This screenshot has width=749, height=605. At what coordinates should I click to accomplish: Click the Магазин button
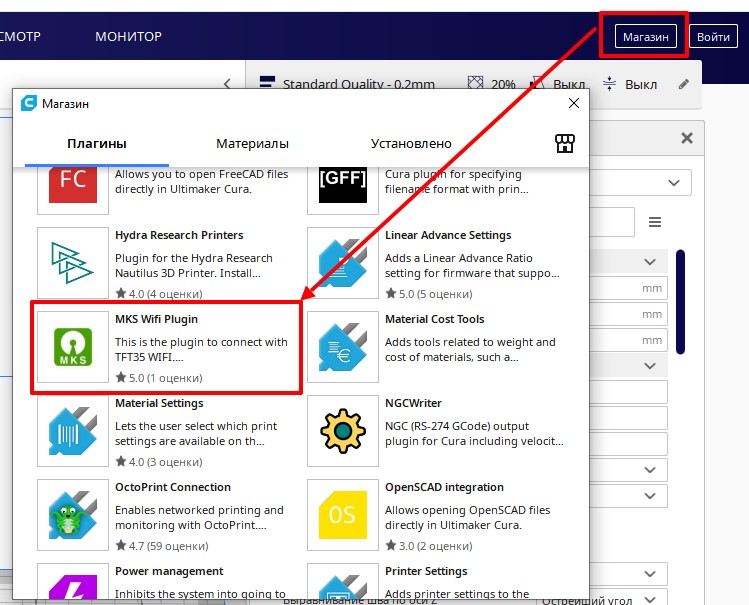[645, 37]
